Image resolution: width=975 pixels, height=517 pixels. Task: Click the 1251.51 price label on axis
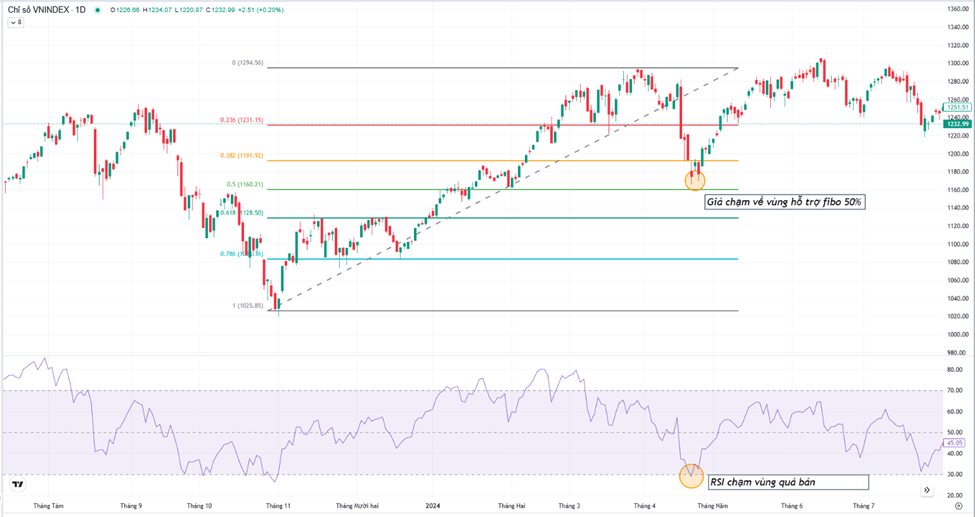[x=958, y=107]
